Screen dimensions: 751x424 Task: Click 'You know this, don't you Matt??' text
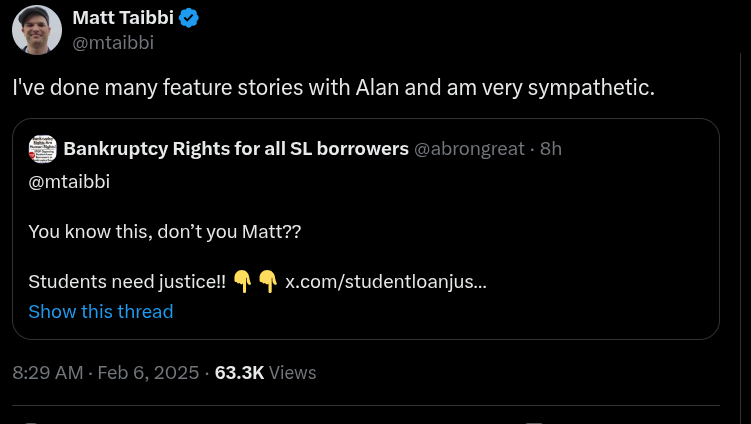coord(165,231)
